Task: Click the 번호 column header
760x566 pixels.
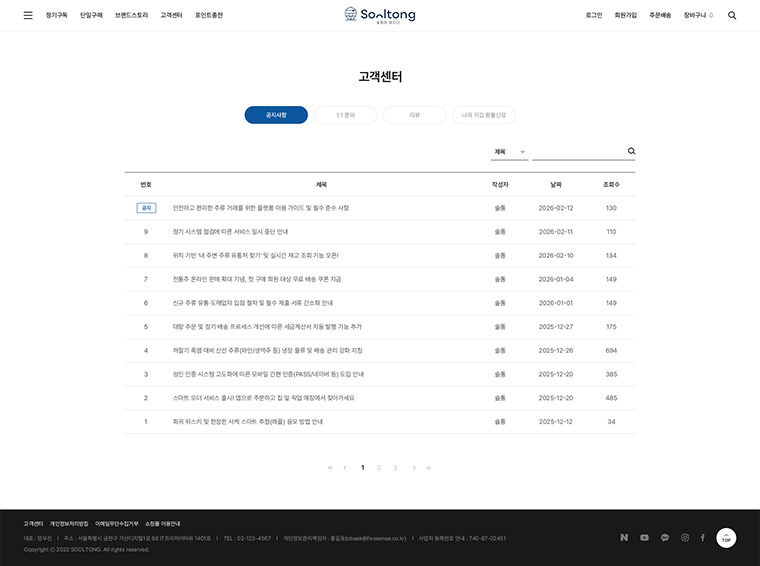Action: pos(146,185)
